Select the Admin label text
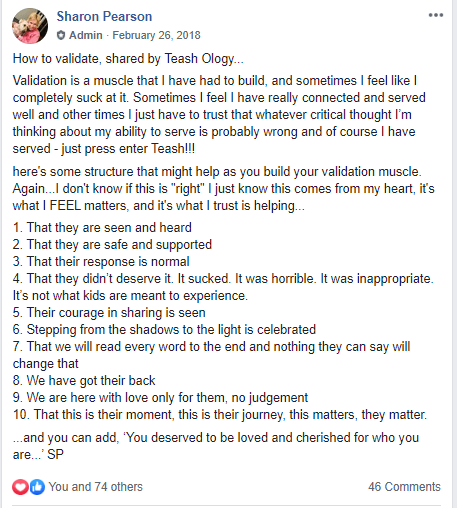The image size is (457, 508). (x=86, y=35)
